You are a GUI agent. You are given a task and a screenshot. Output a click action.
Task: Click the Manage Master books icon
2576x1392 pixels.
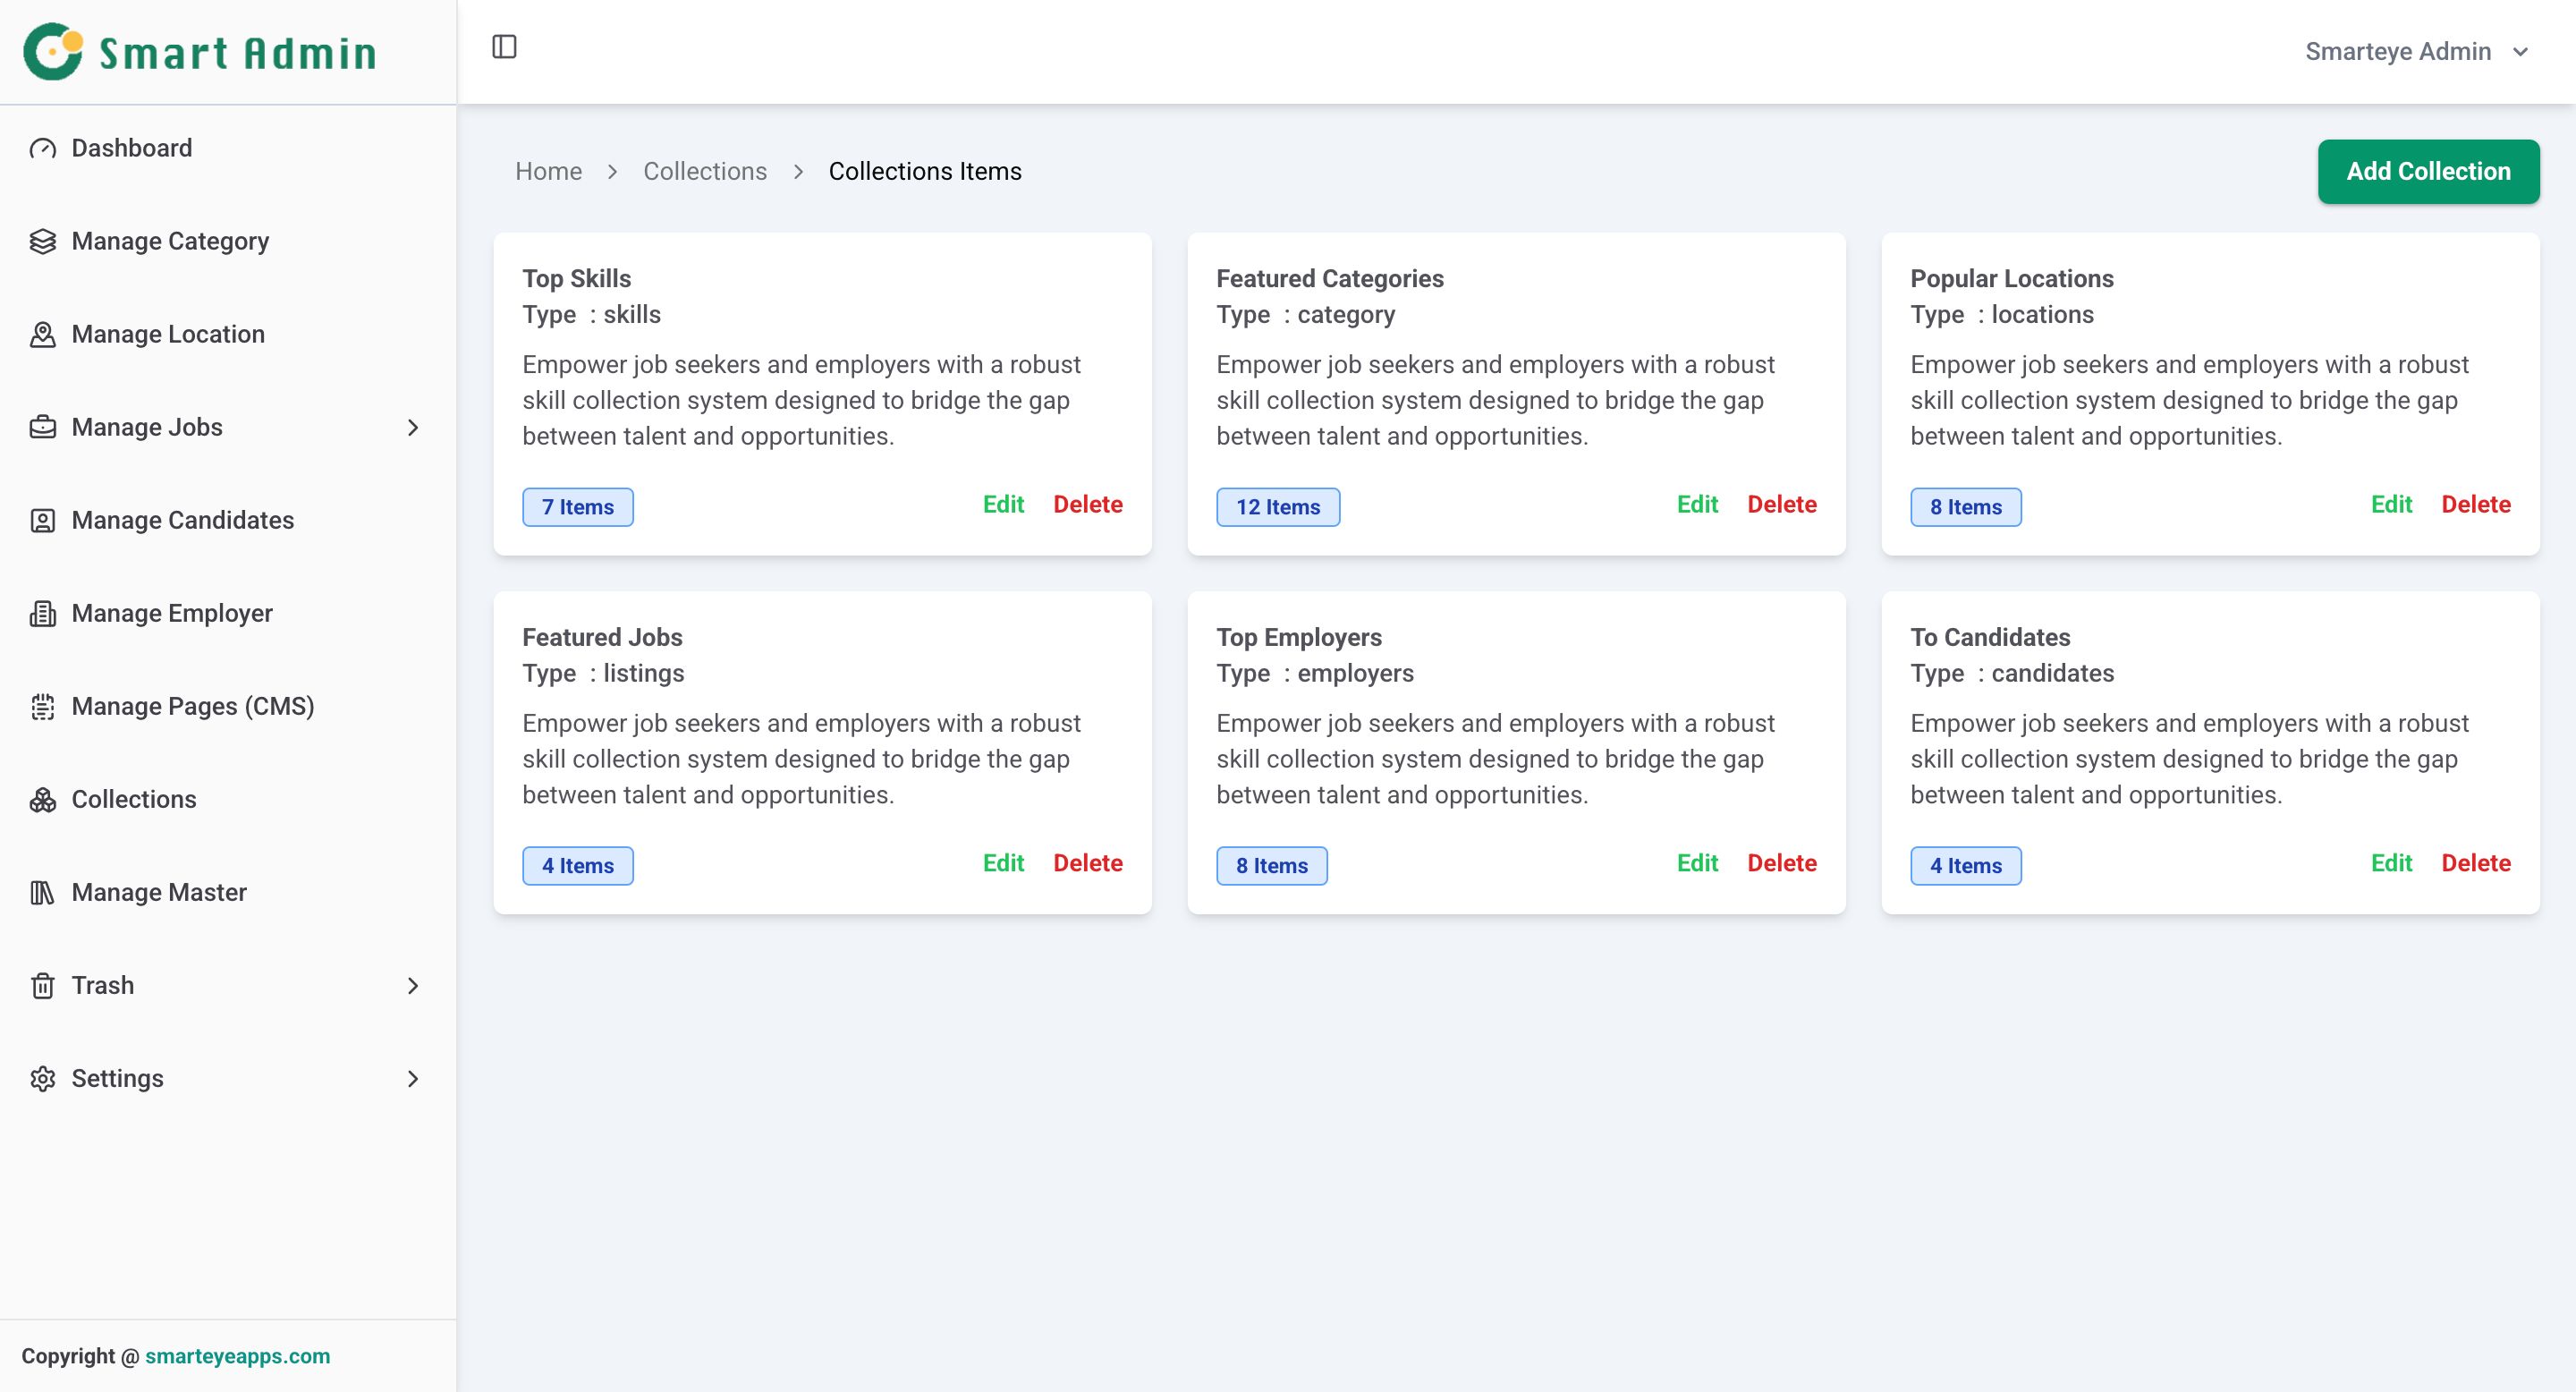42,893
